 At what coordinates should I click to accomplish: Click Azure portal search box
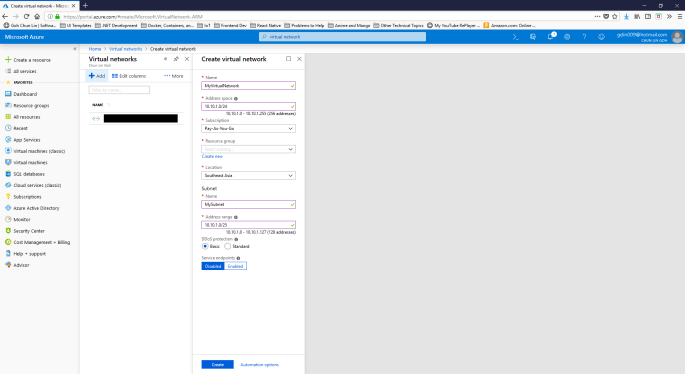[x=342, y=37]
